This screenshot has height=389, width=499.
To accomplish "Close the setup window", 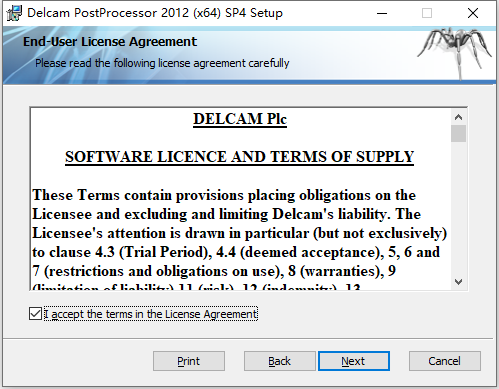I will [473, 13].
